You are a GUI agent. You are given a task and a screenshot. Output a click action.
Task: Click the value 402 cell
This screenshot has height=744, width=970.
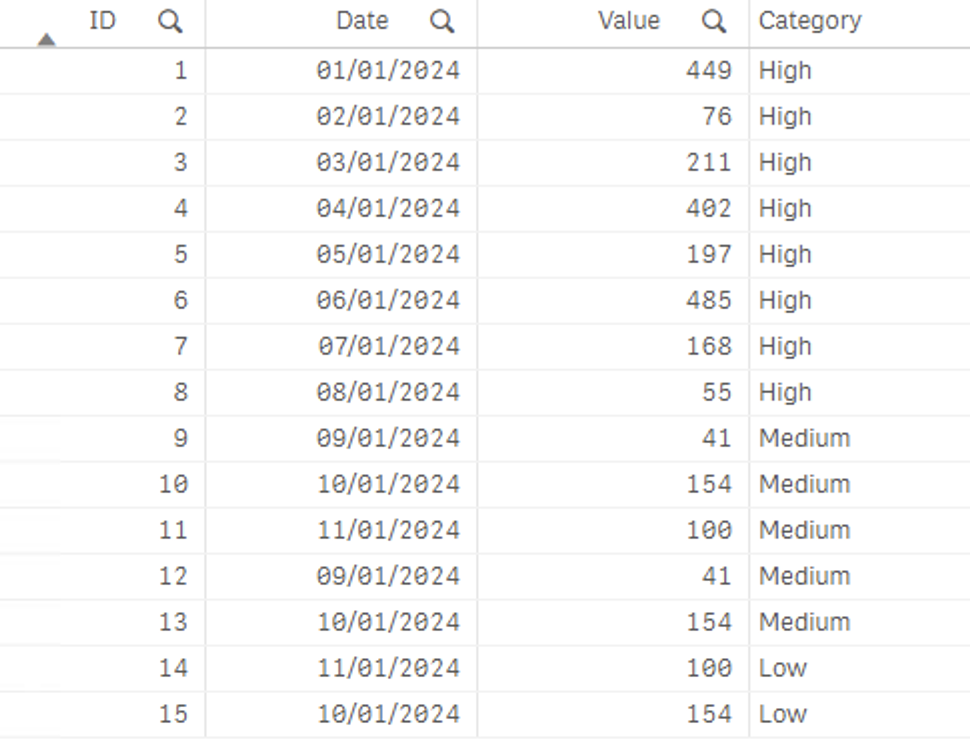(708, 209)
